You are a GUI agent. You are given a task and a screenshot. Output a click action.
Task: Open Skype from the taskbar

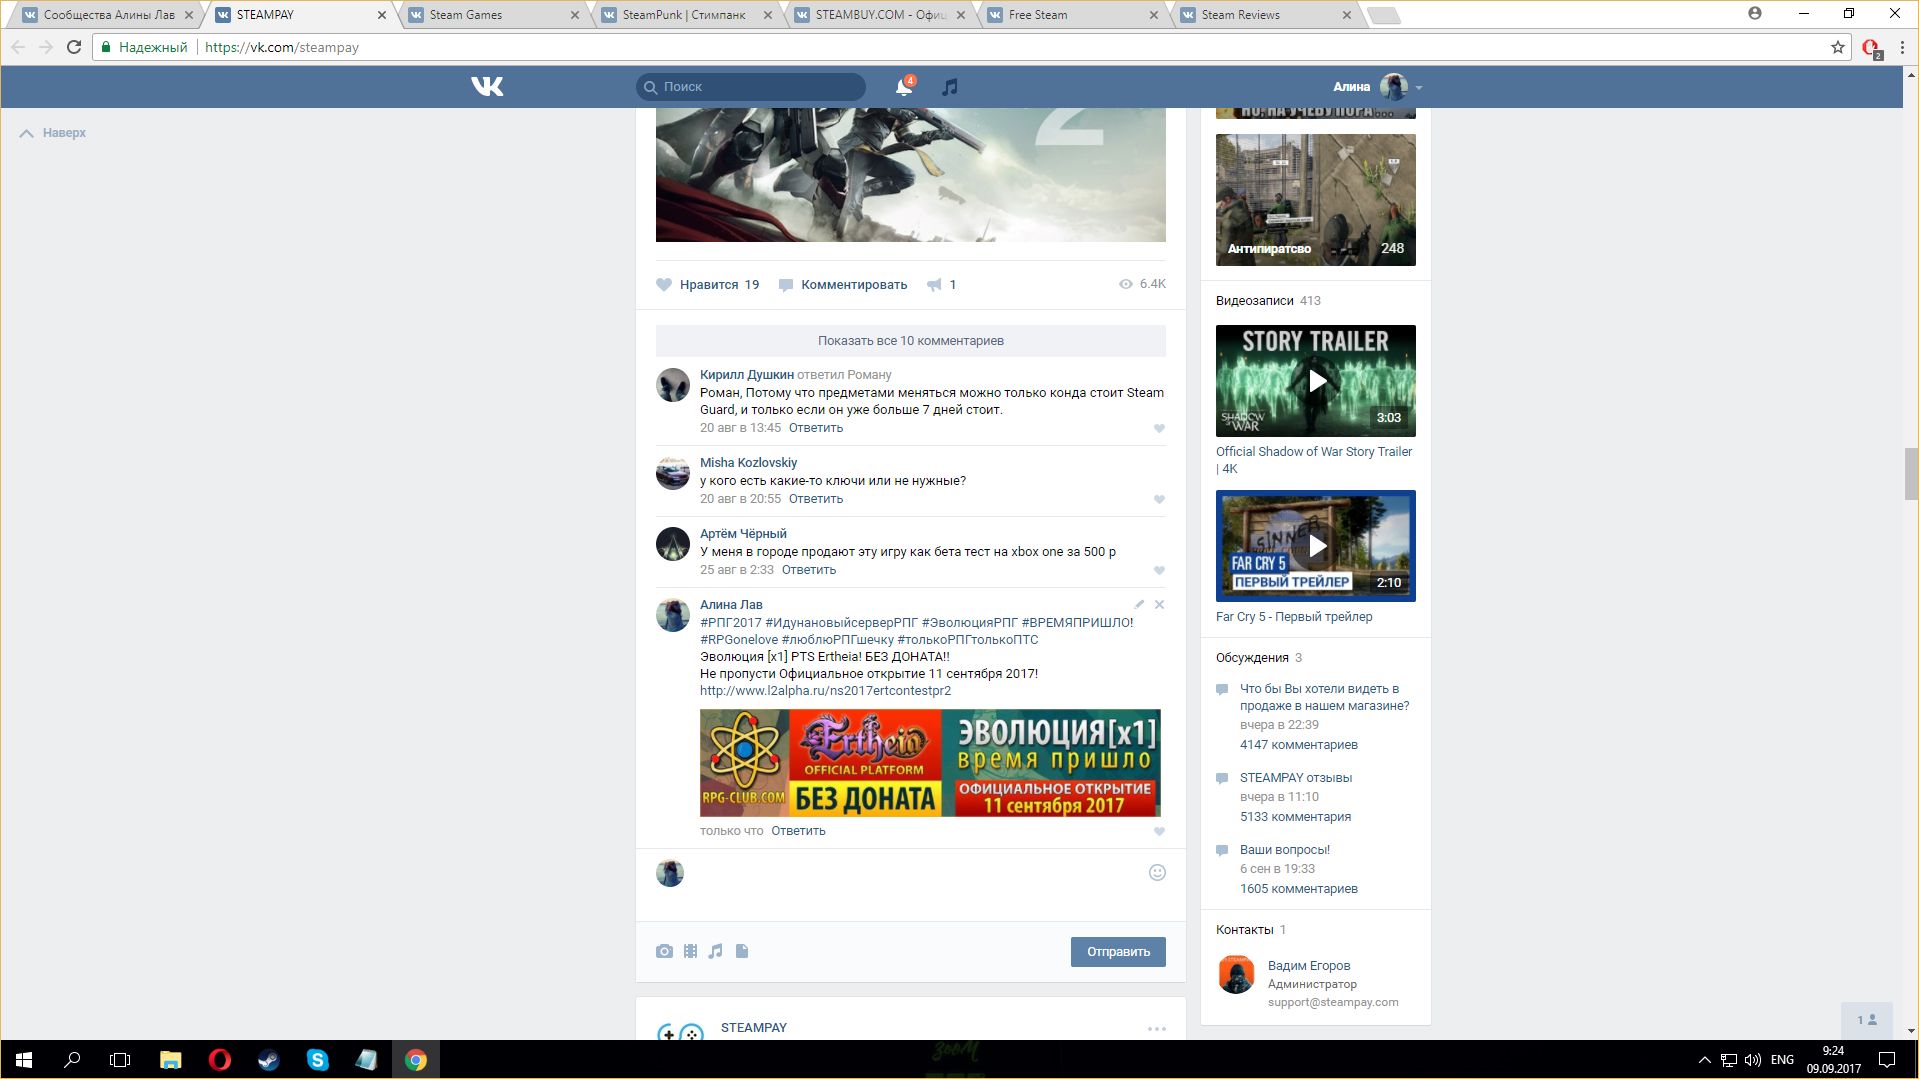[x=317, y=1060]
